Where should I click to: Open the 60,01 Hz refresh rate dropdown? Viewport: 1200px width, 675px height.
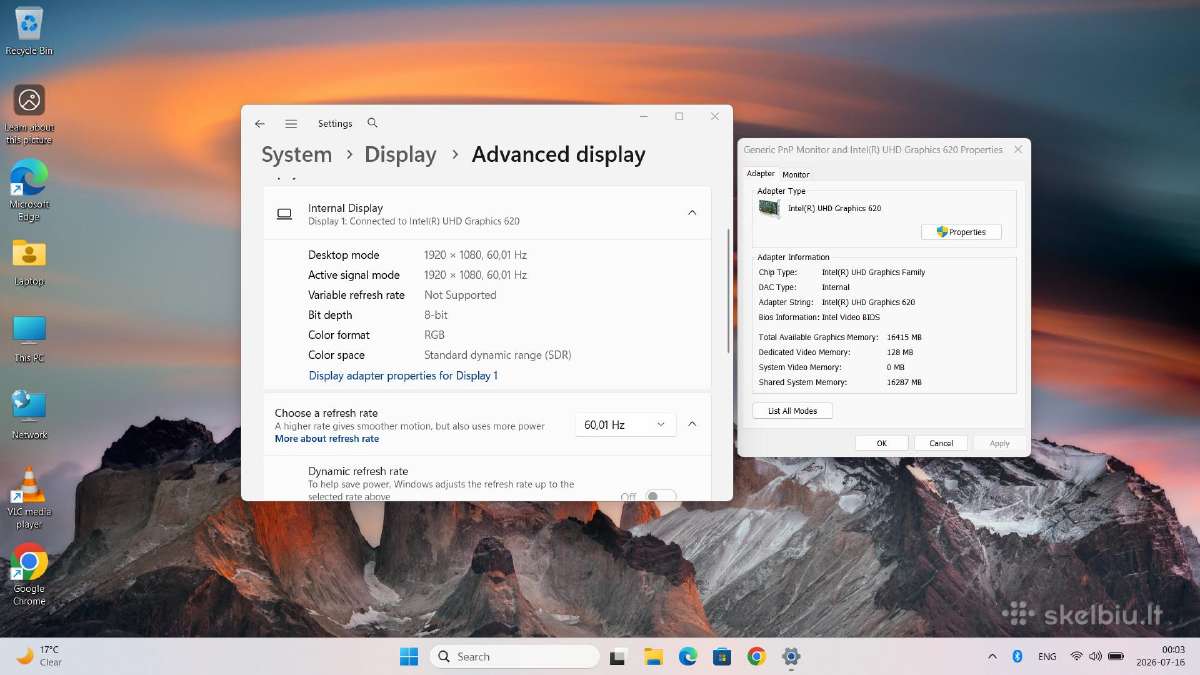pos(625,425)
